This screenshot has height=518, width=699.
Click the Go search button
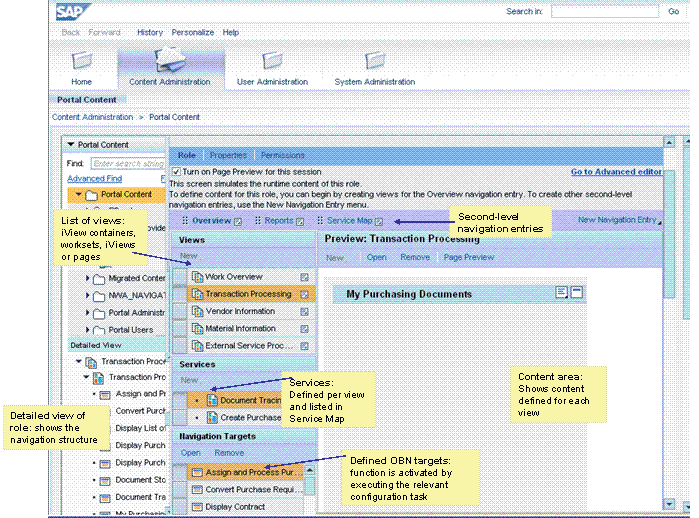pyautogui.click(x=674, y=12)
